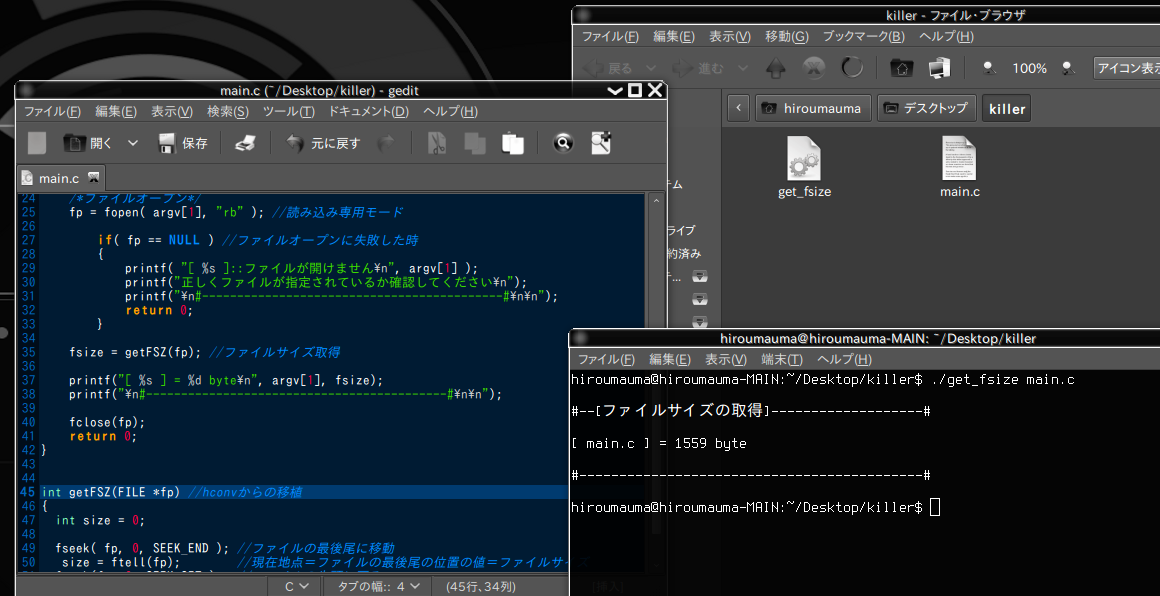Click the terminal output line '[ main.c ] = 1559 byte'
Screen dimensions: 1160x596
pyautogui.click(x=659, y=444)
